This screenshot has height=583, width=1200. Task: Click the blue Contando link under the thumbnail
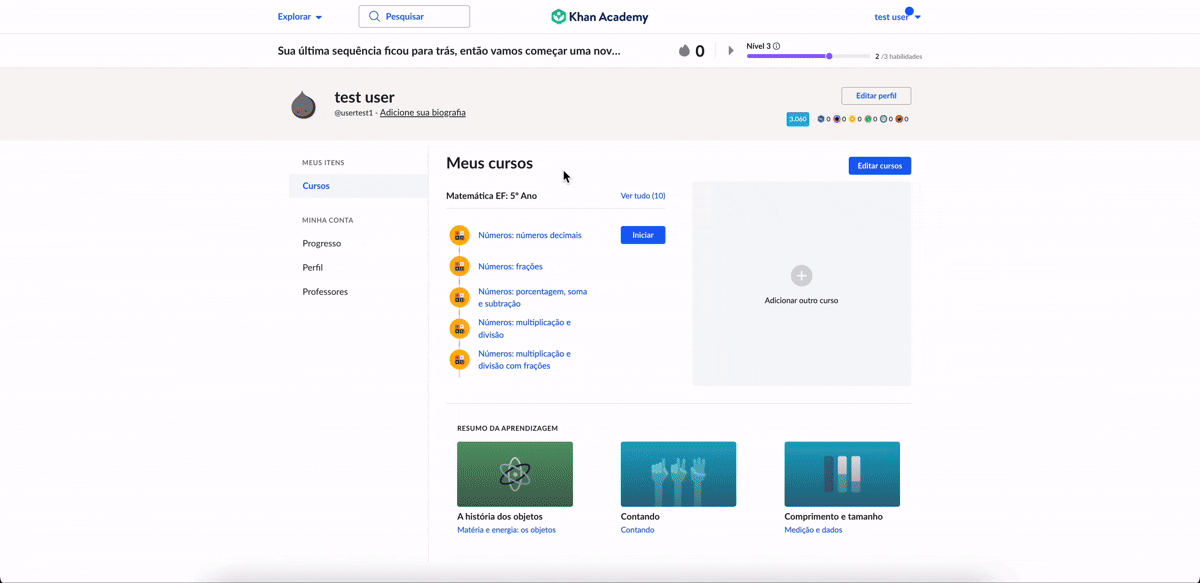click(637, 530)
